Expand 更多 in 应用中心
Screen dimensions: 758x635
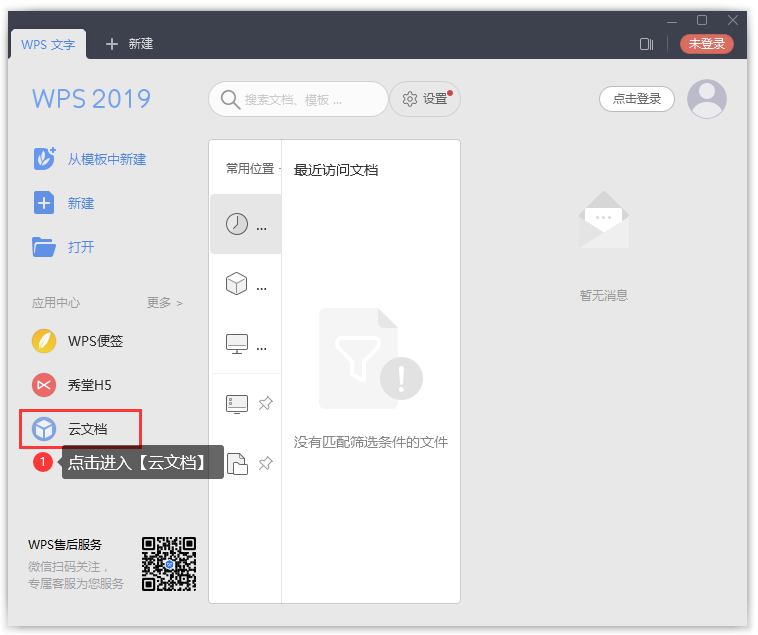tap(164, 303)
